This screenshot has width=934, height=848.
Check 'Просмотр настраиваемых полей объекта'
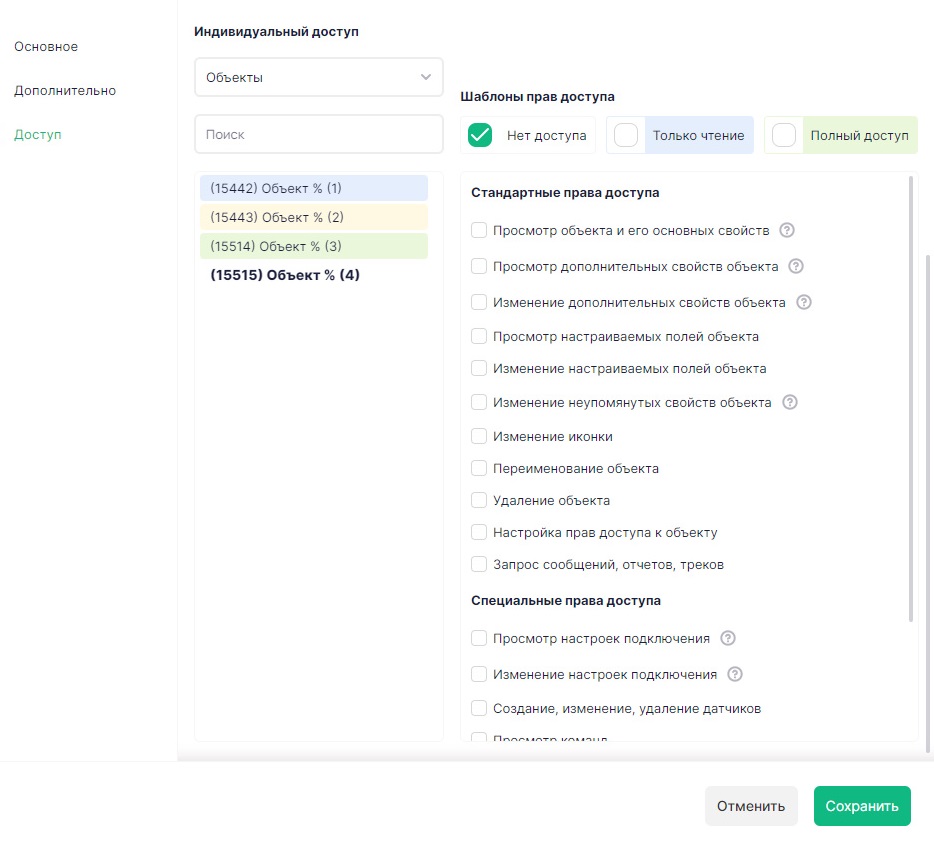(479, 336)
